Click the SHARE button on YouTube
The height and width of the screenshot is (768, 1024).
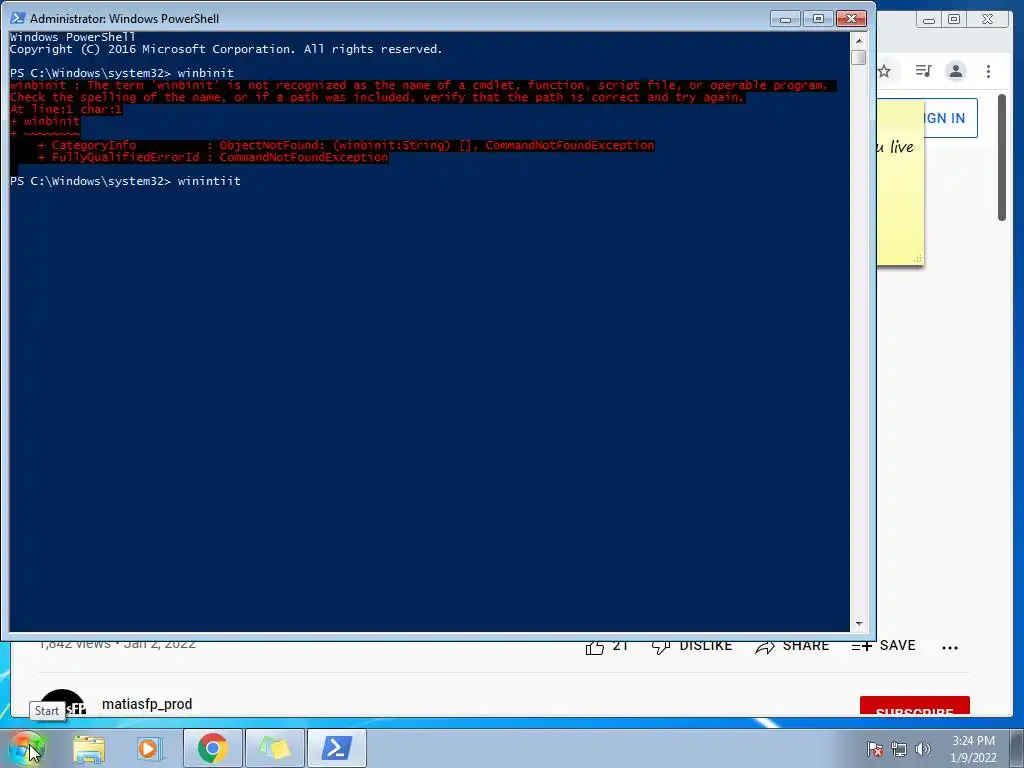click(792, 646)
